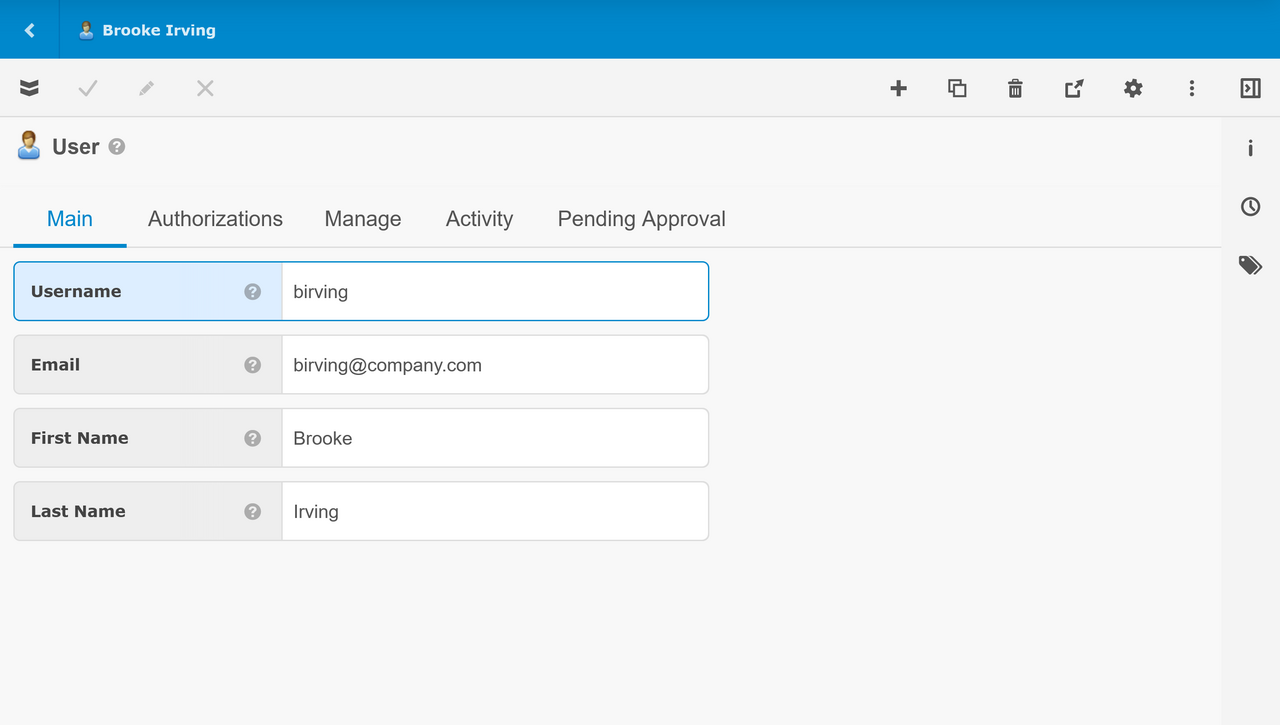
Task: Open the tags icon in sidebar
Action: point(1250,265)
